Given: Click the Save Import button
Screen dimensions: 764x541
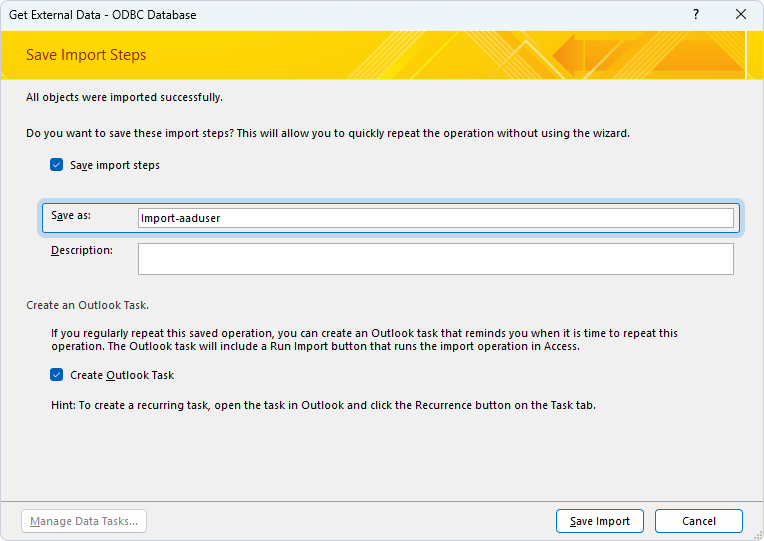Looking at the screenshot, I should click(600, 521).
